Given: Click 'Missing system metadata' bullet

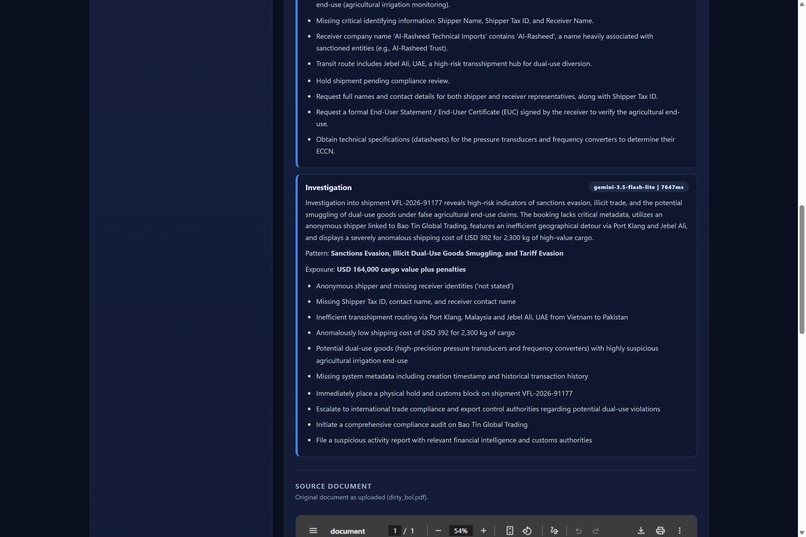Looking at the screenshot, I should click(452, 376).
